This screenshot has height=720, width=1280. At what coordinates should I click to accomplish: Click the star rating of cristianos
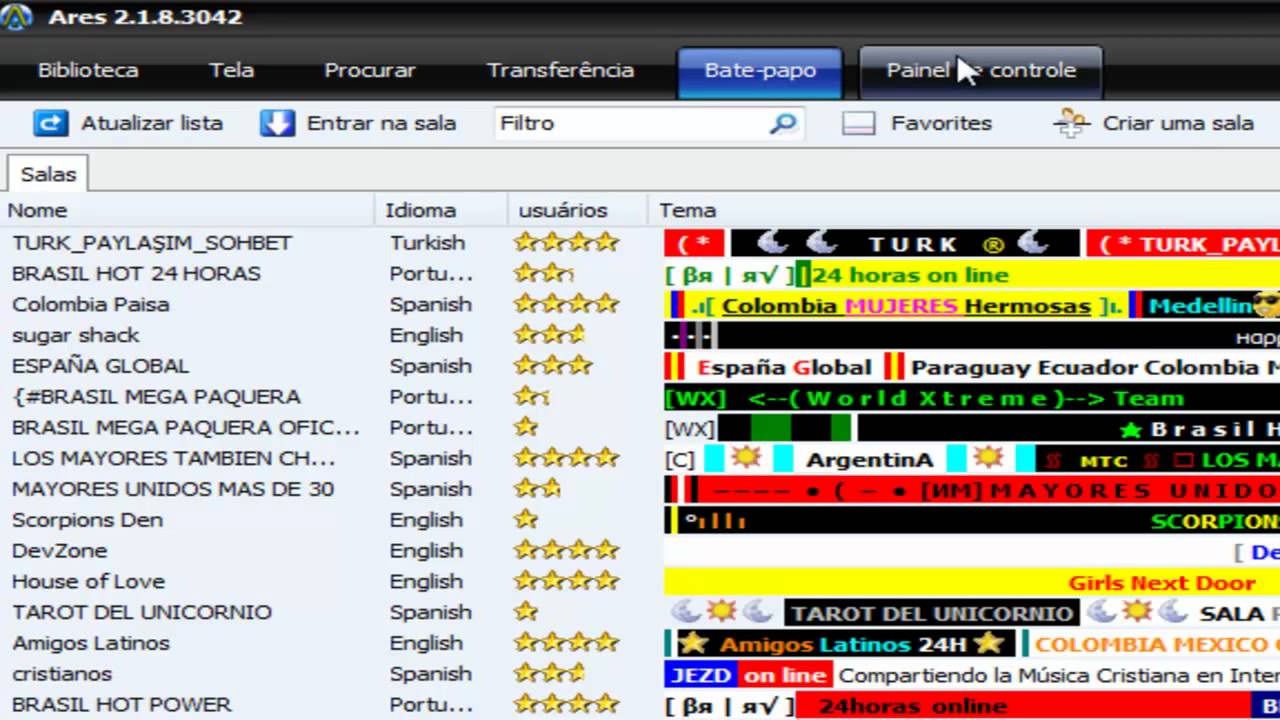pos(549,674)
